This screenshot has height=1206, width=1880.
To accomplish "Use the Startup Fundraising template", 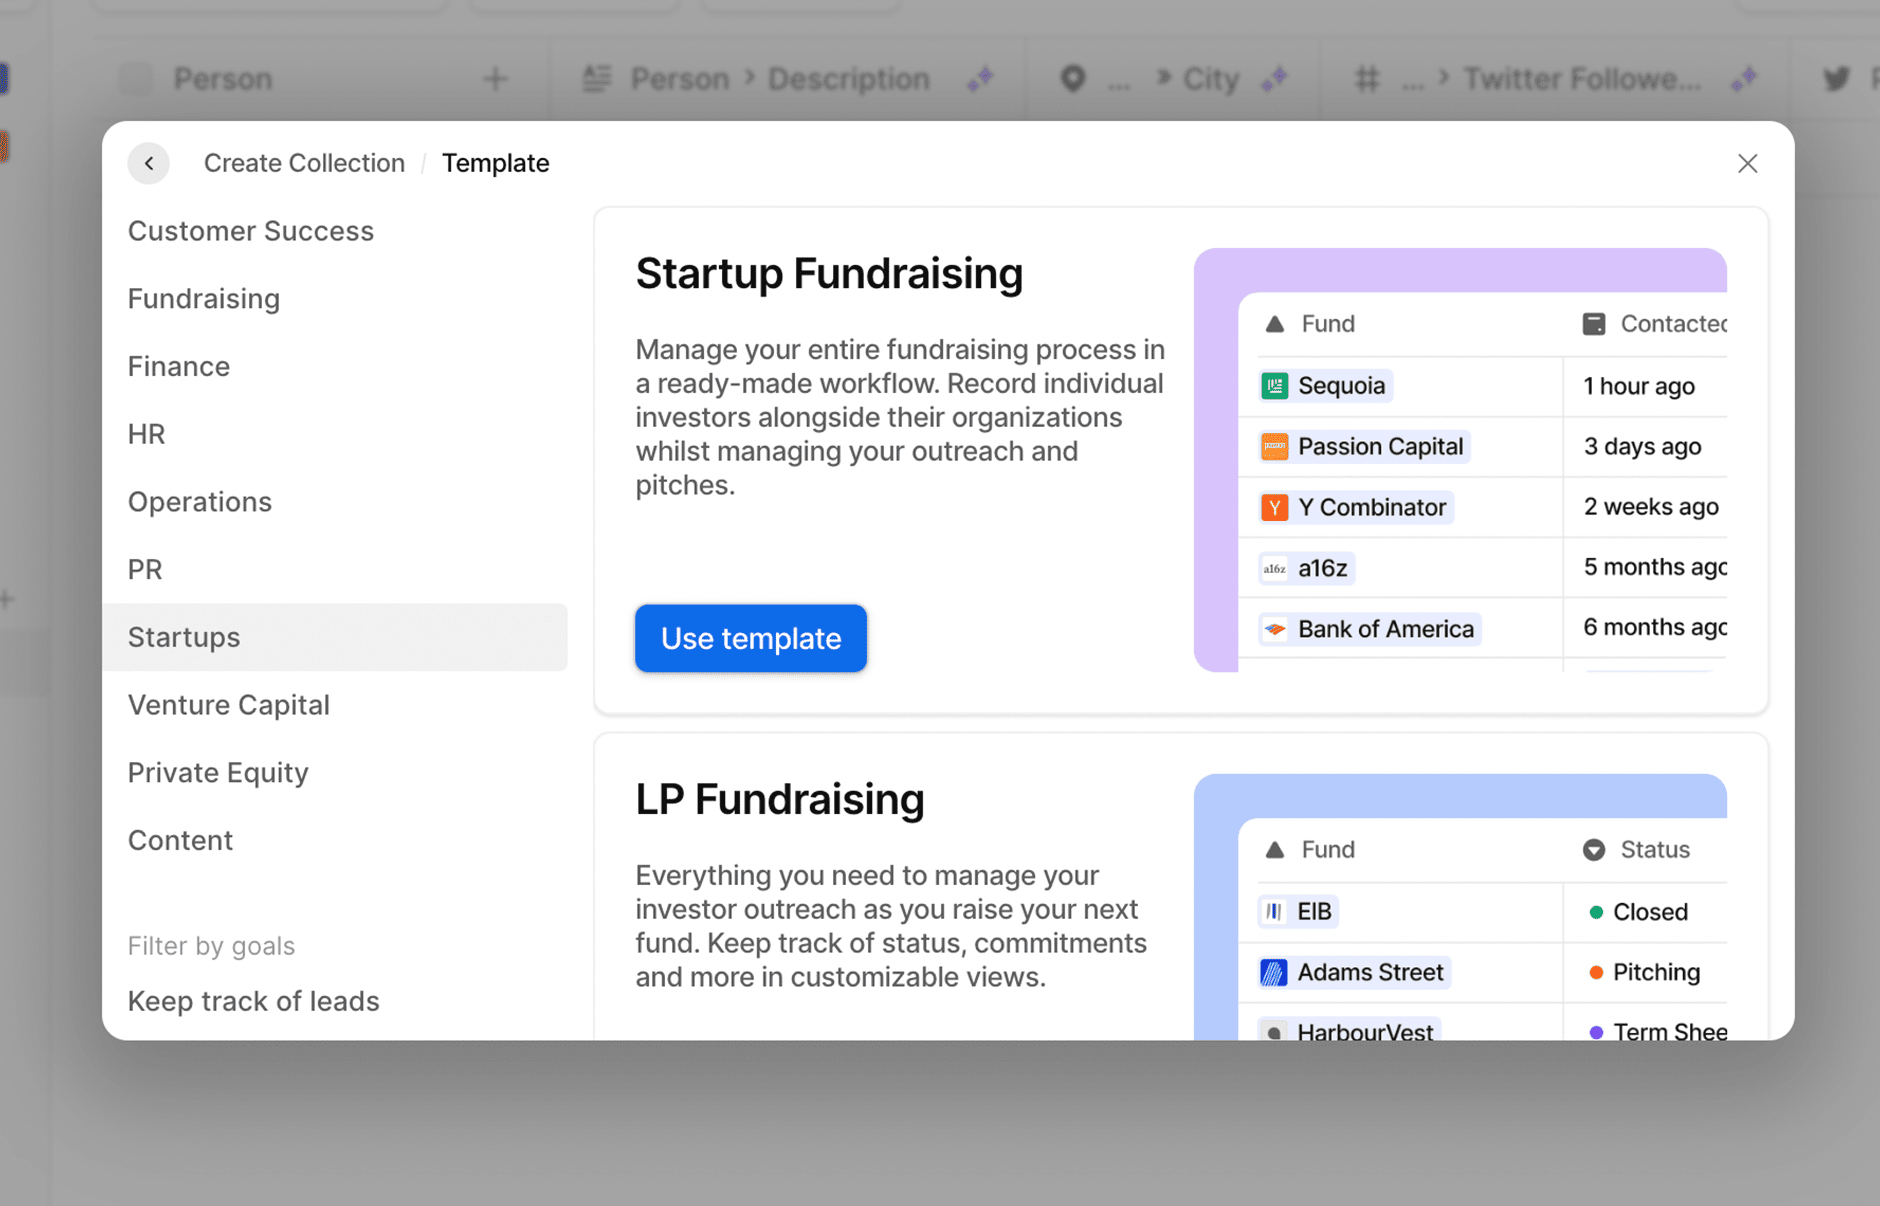I will click(x=751, y=638).
